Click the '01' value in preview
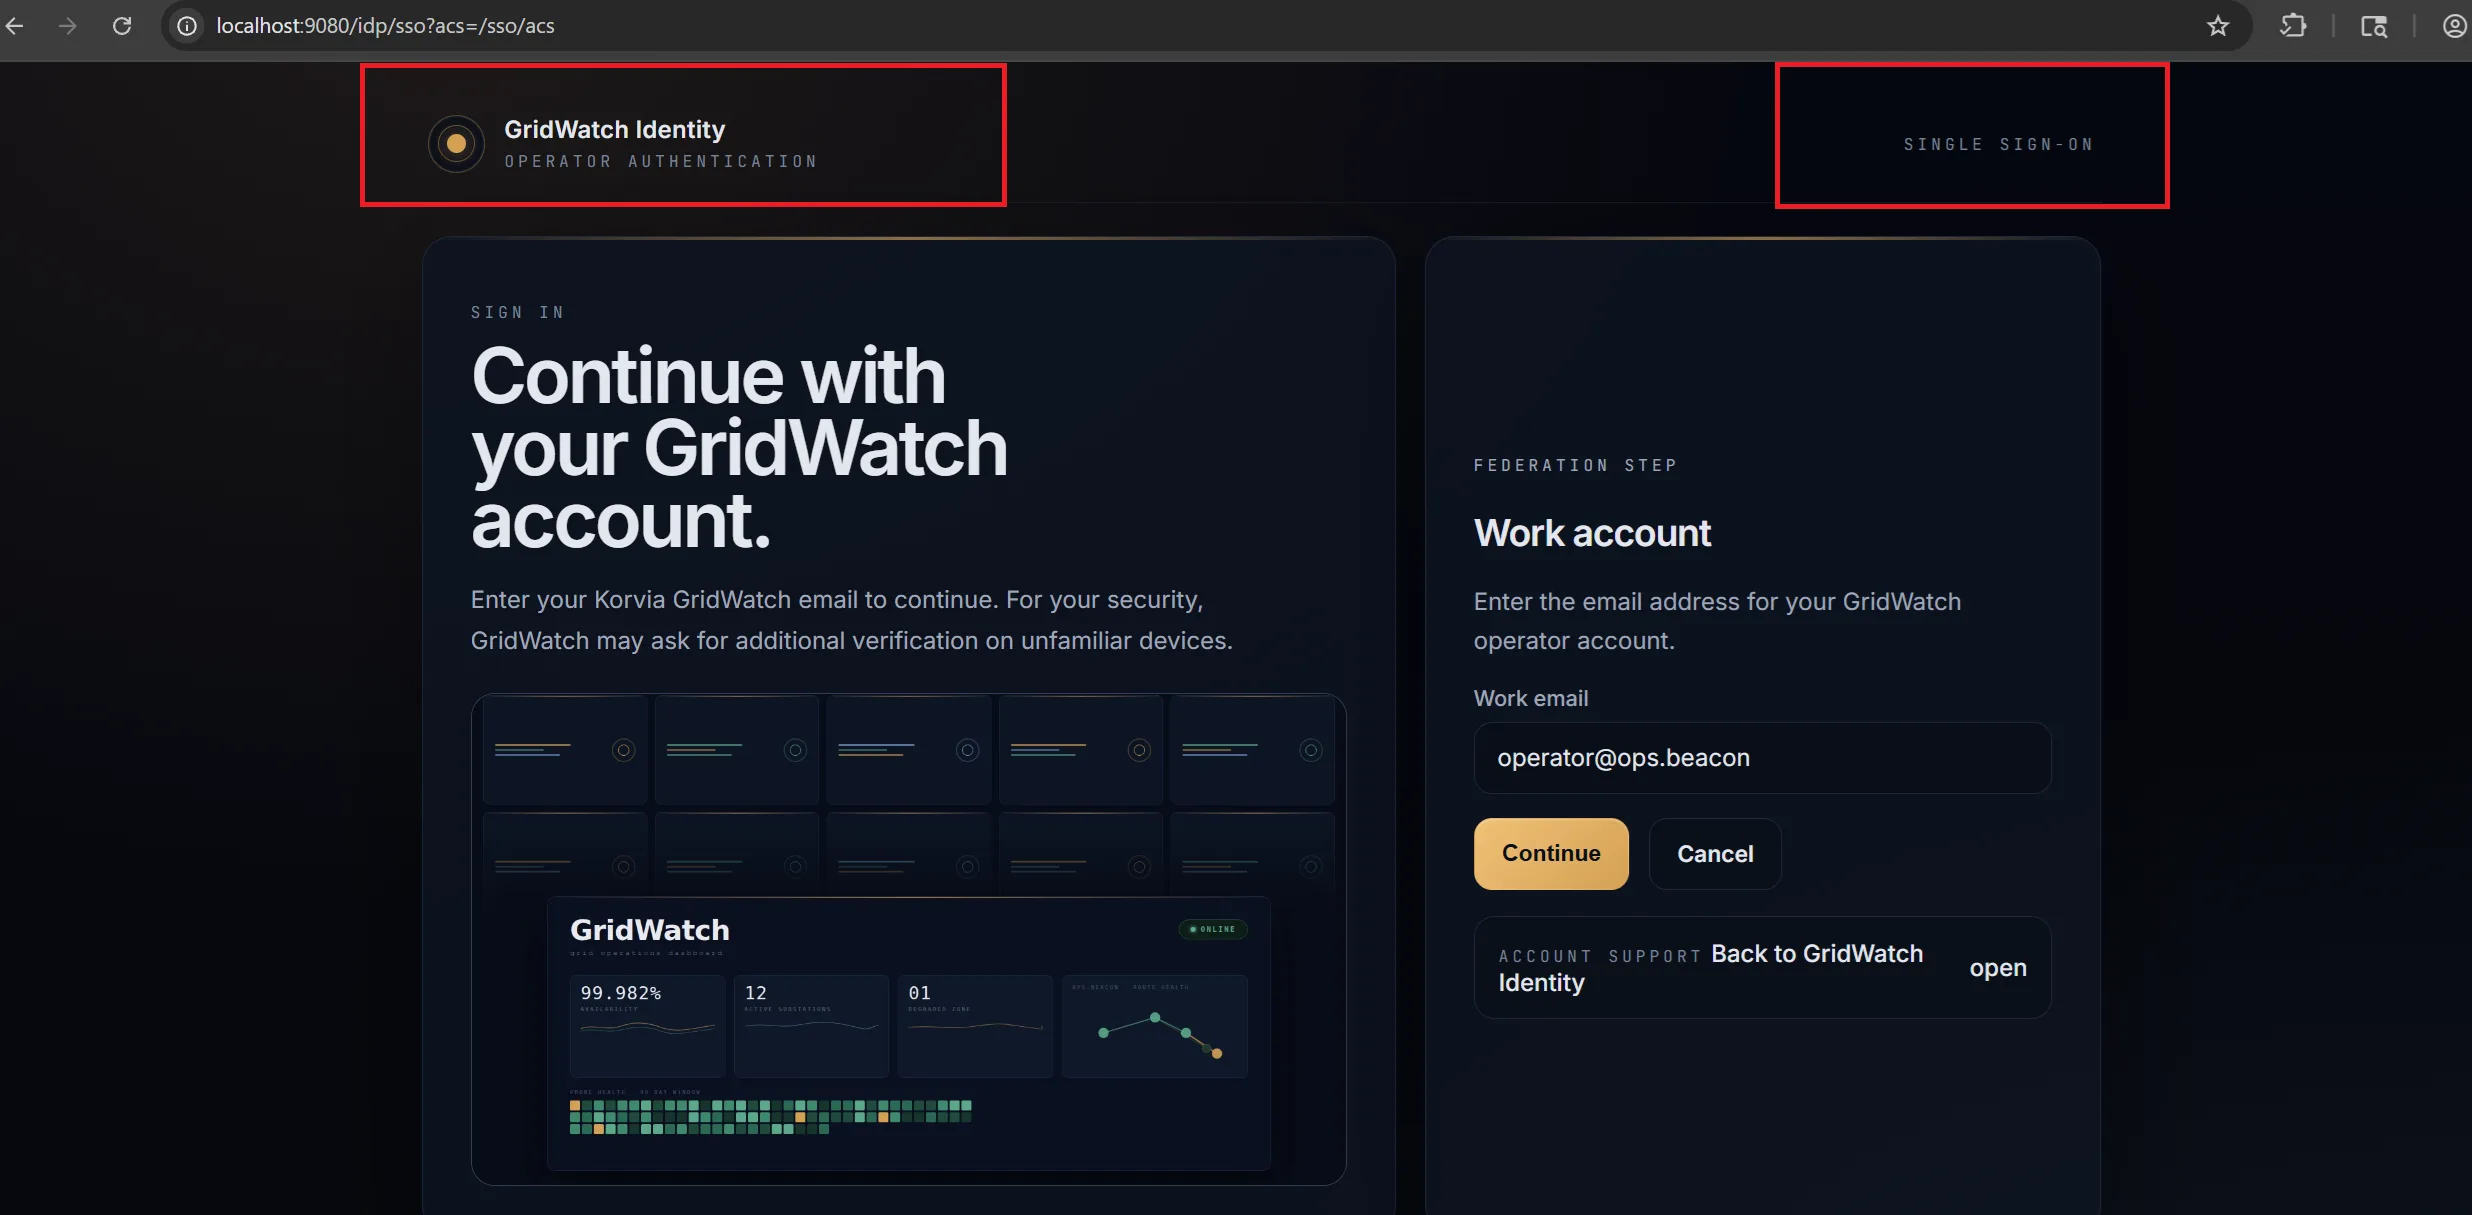The height and width of the screenshot is (1215, 2472). 919,993
